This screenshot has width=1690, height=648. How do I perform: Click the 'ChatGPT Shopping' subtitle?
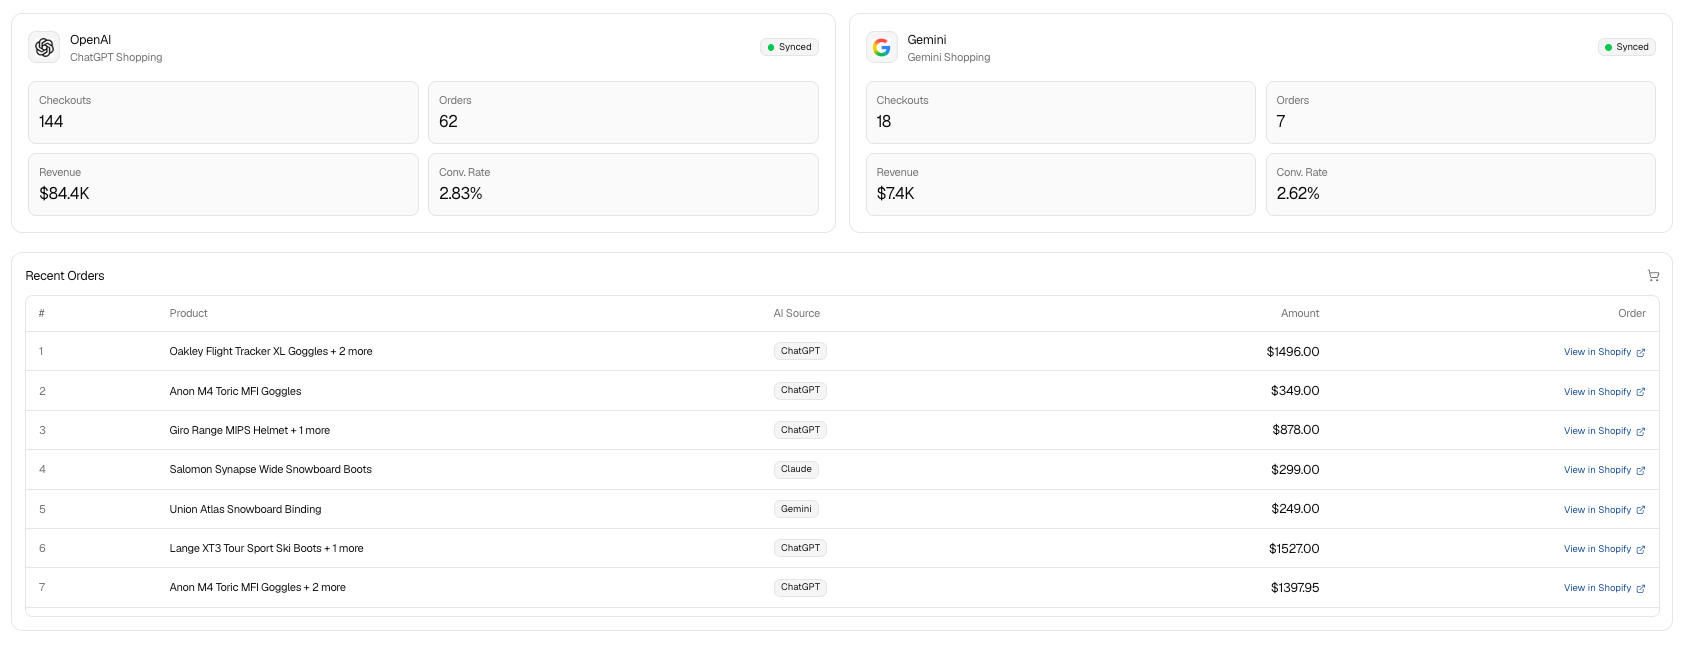click(116, 58)
